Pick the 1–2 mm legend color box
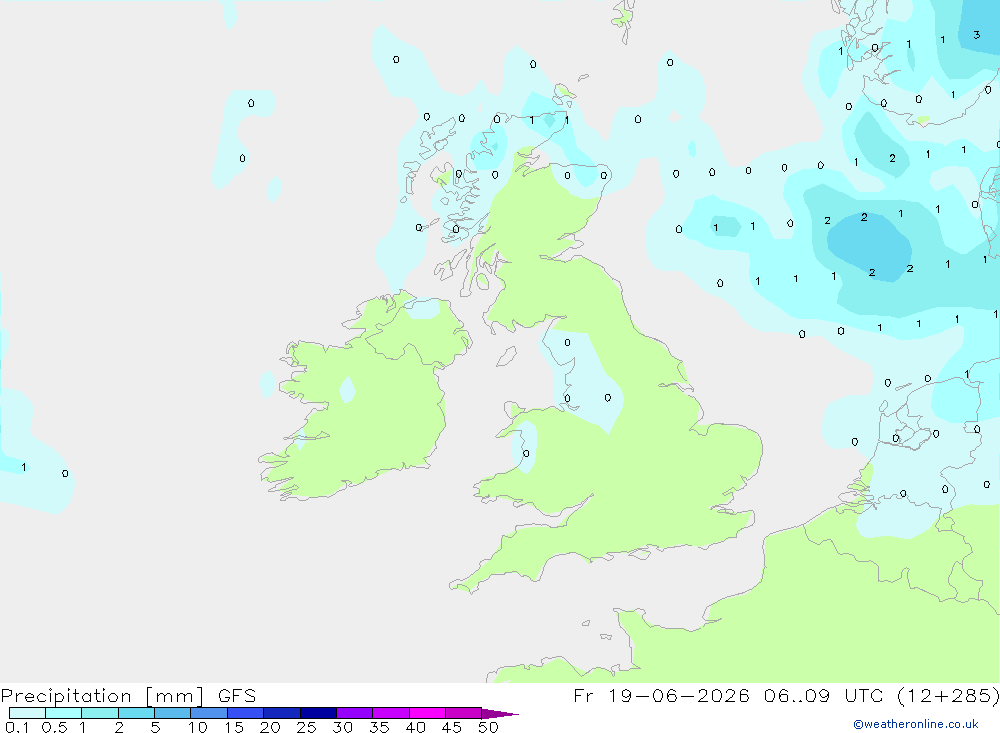The height and width of the screenshot is (733, 1000). (100, 713)
